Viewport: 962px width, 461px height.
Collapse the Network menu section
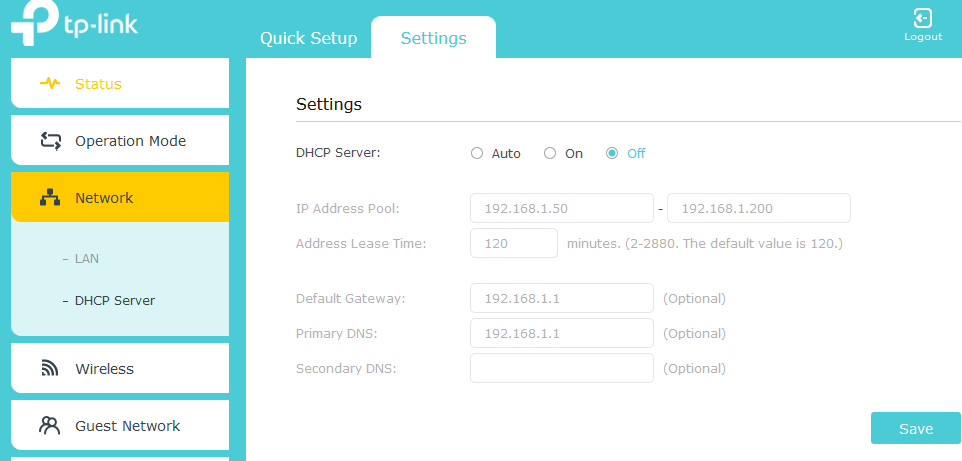120,197
